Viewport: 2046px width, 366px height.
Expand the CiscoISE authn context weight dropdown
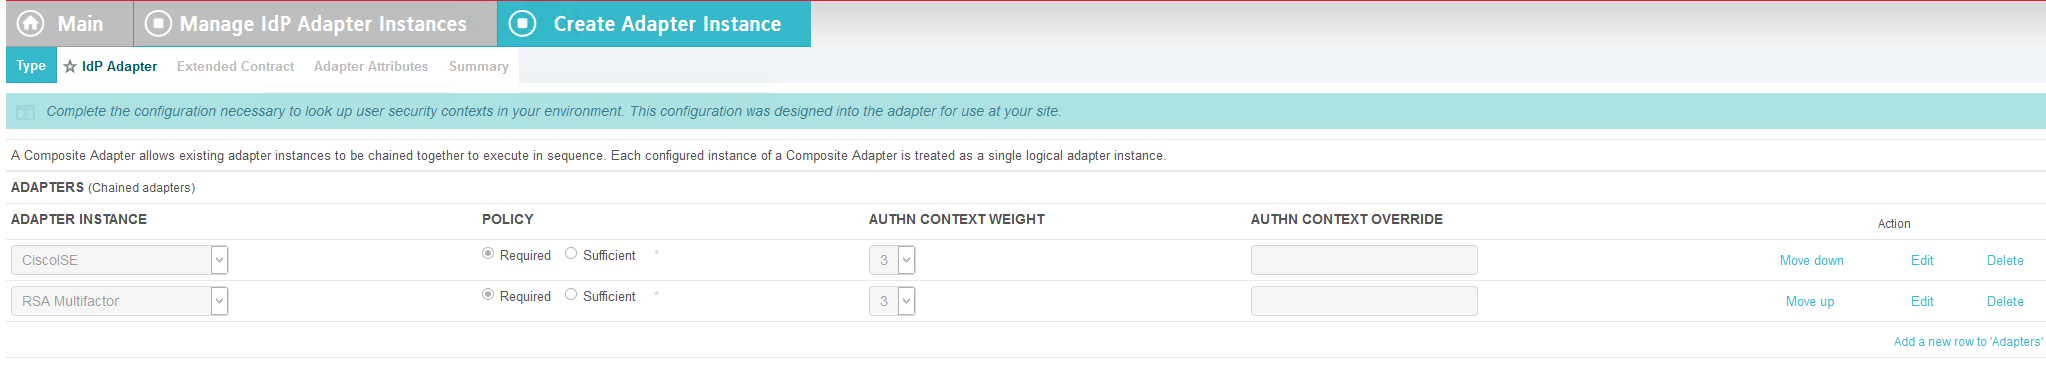(892, 260)
